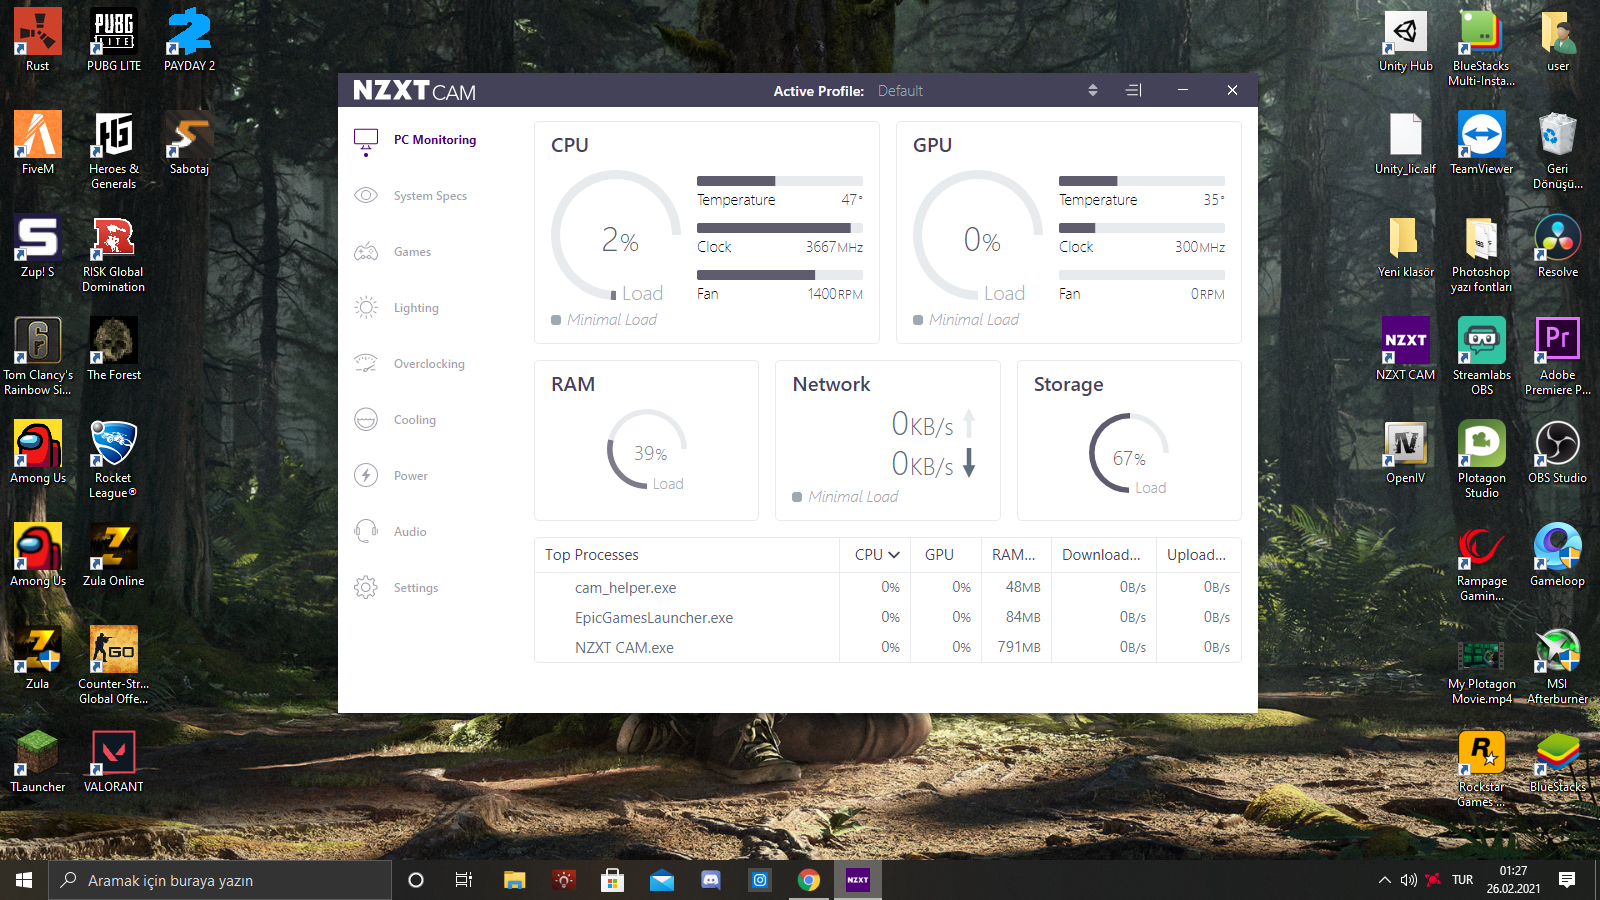
Task: Open the volume speaker tray icon
Action: [1409, 880]
